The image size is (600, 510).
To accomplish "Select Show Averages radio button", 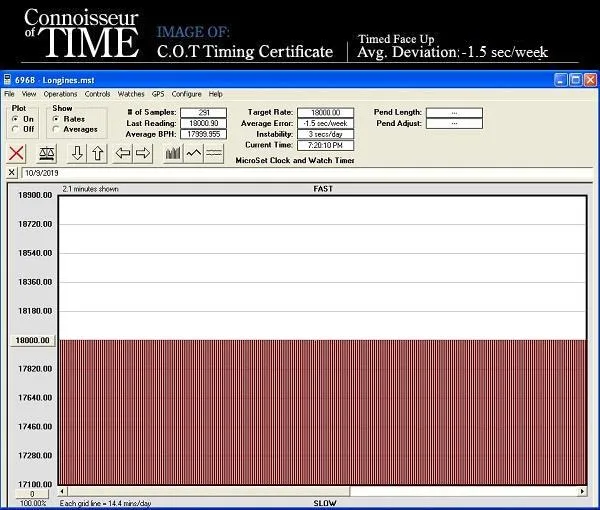I will (x=56, y=129).
